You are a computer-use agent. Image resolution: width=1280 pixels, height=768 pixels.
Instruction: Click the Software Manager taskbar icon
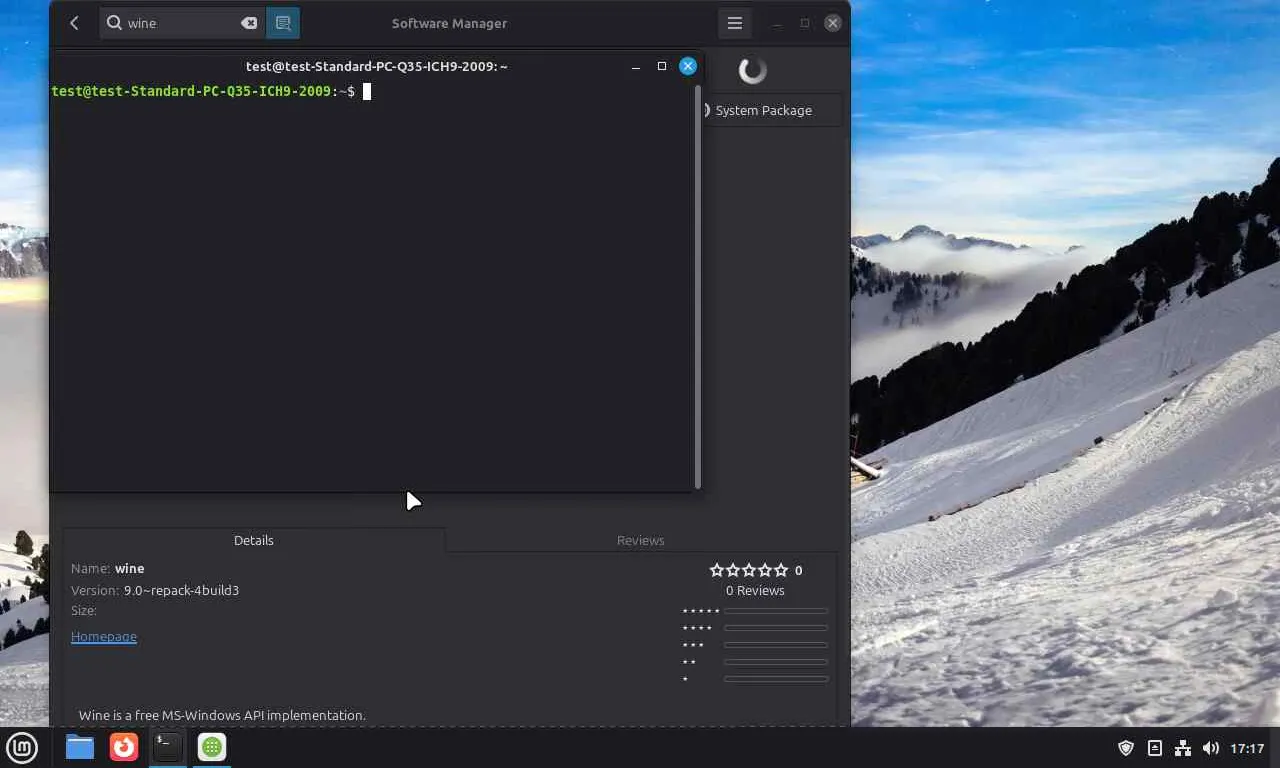[212, 747]
